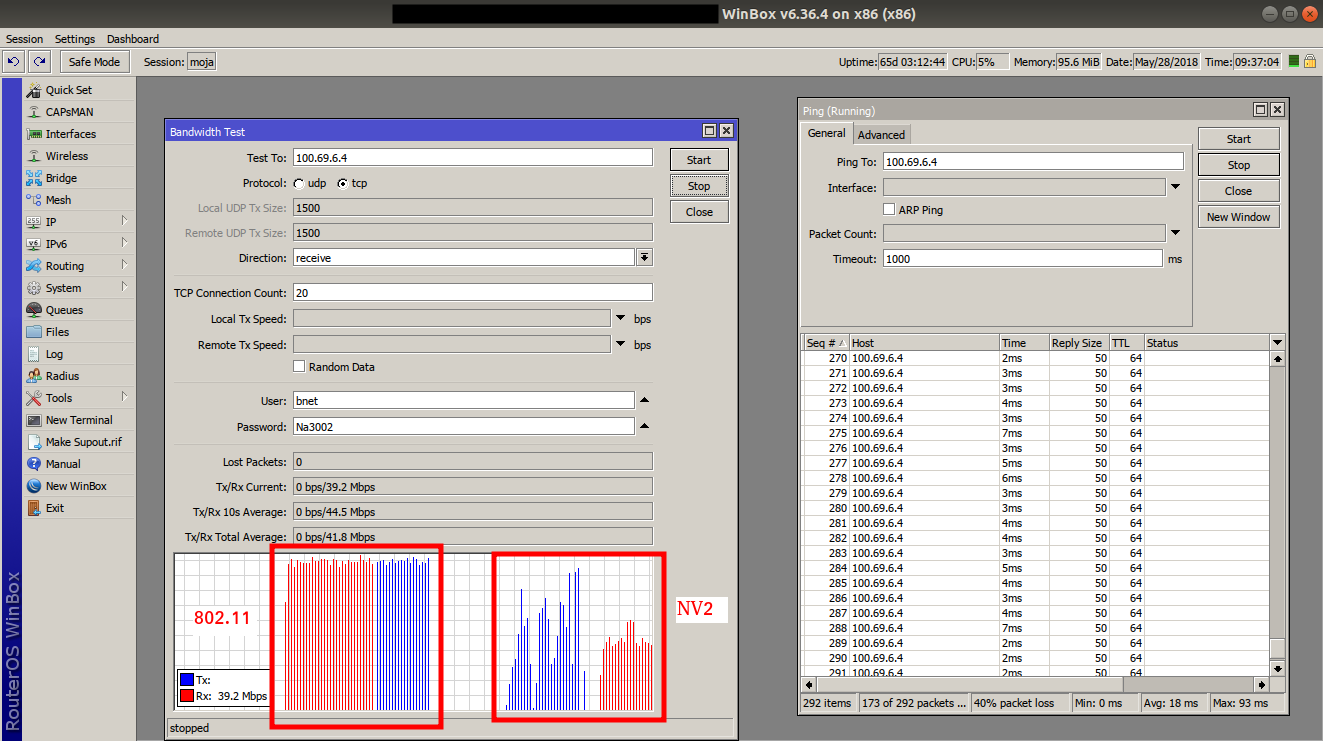Click the undo arrow icon in toolbar

click(x=14, y=62)
